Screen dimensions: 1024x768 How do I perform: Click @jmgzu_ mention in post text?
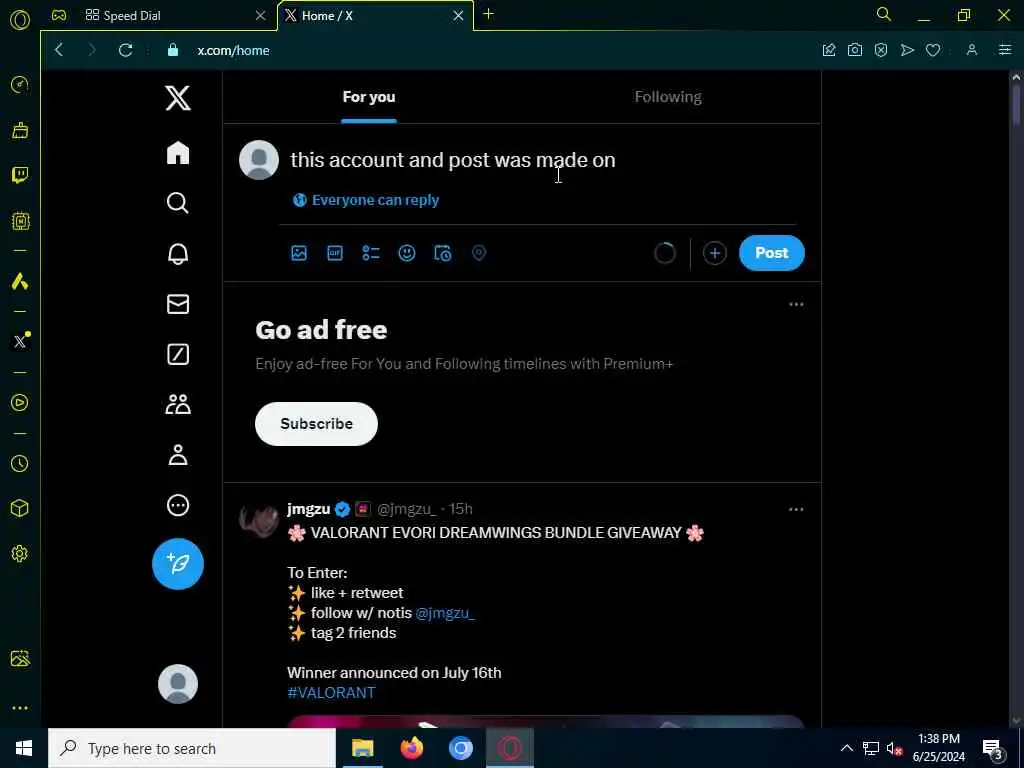click(x=445, y=613)
